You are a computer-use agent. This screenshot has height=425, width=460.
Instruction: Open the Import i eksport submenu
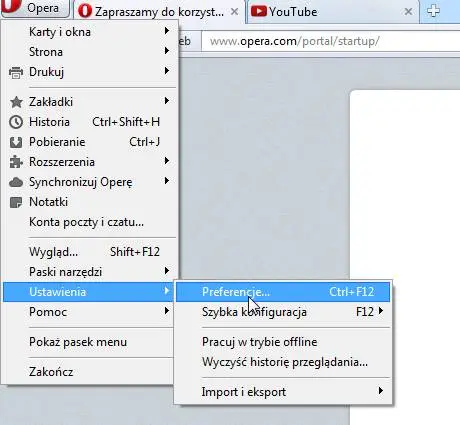pos(283,392)
